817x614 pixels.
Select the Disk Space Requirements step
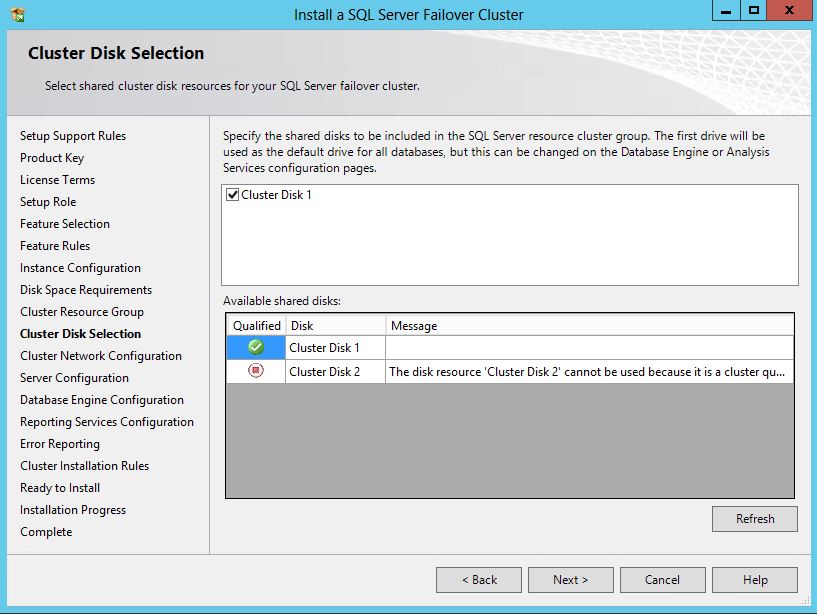[x=86, y=290]
